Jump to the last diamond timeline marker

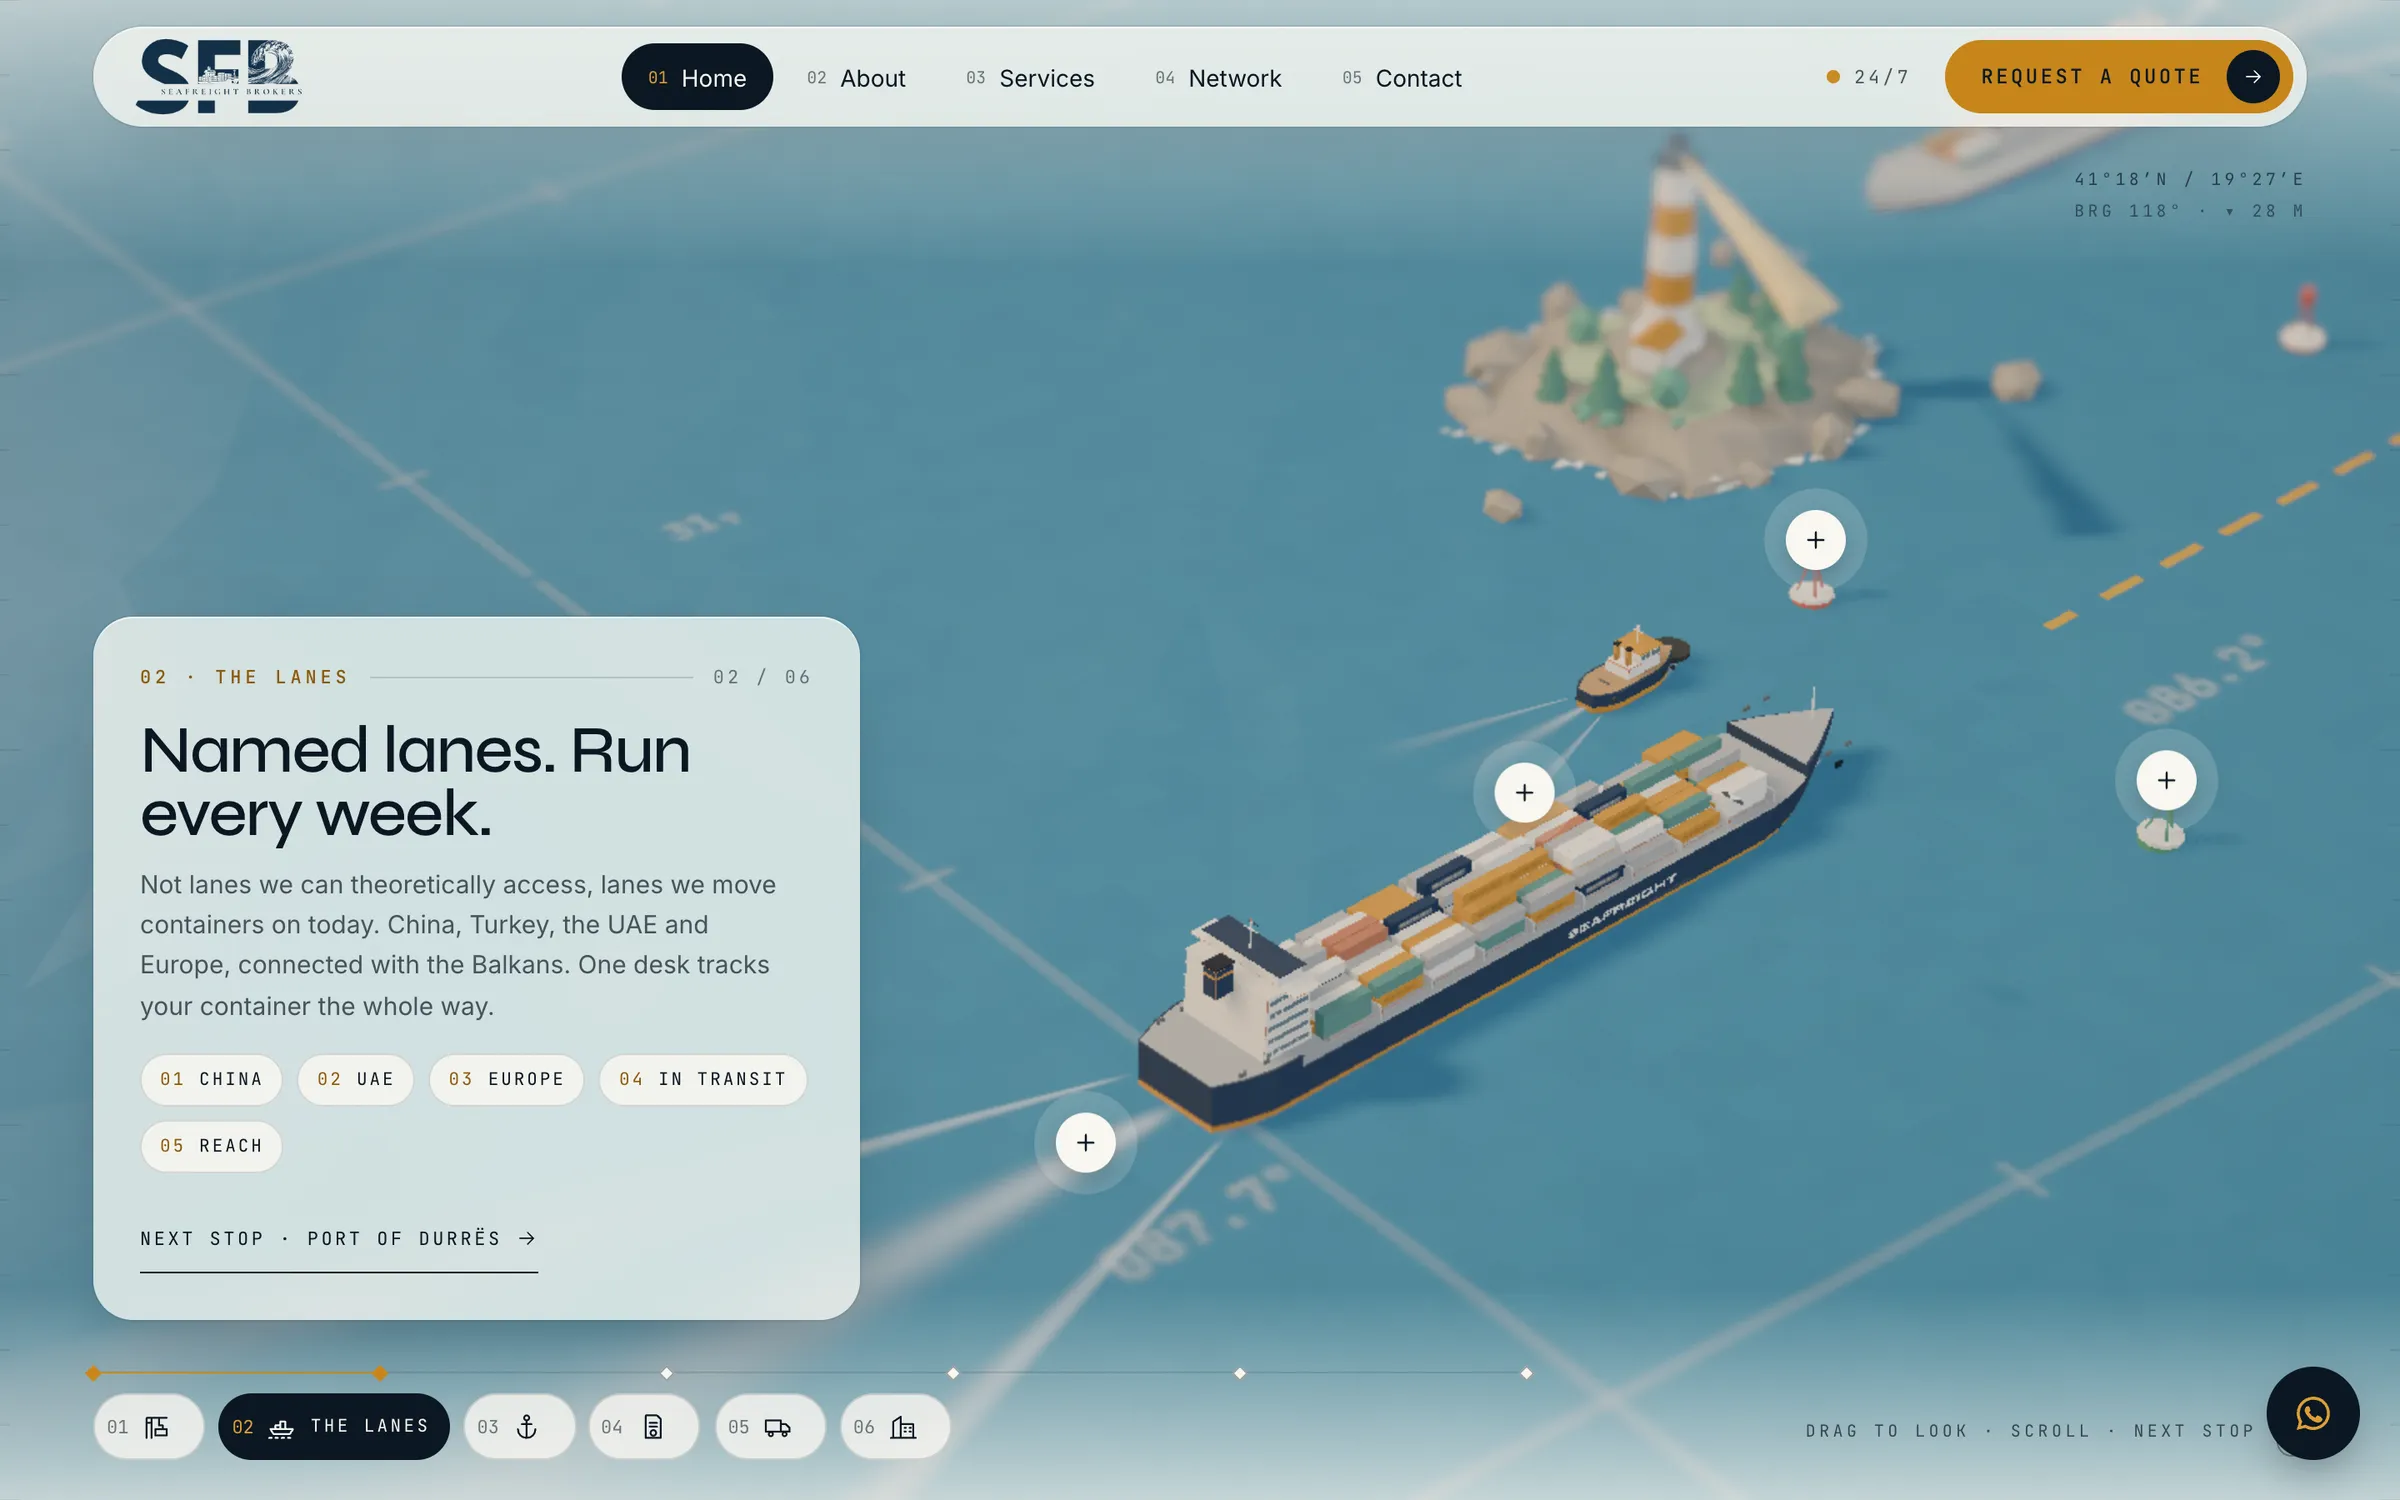pyautogui.click(x=1526, y=1374)
